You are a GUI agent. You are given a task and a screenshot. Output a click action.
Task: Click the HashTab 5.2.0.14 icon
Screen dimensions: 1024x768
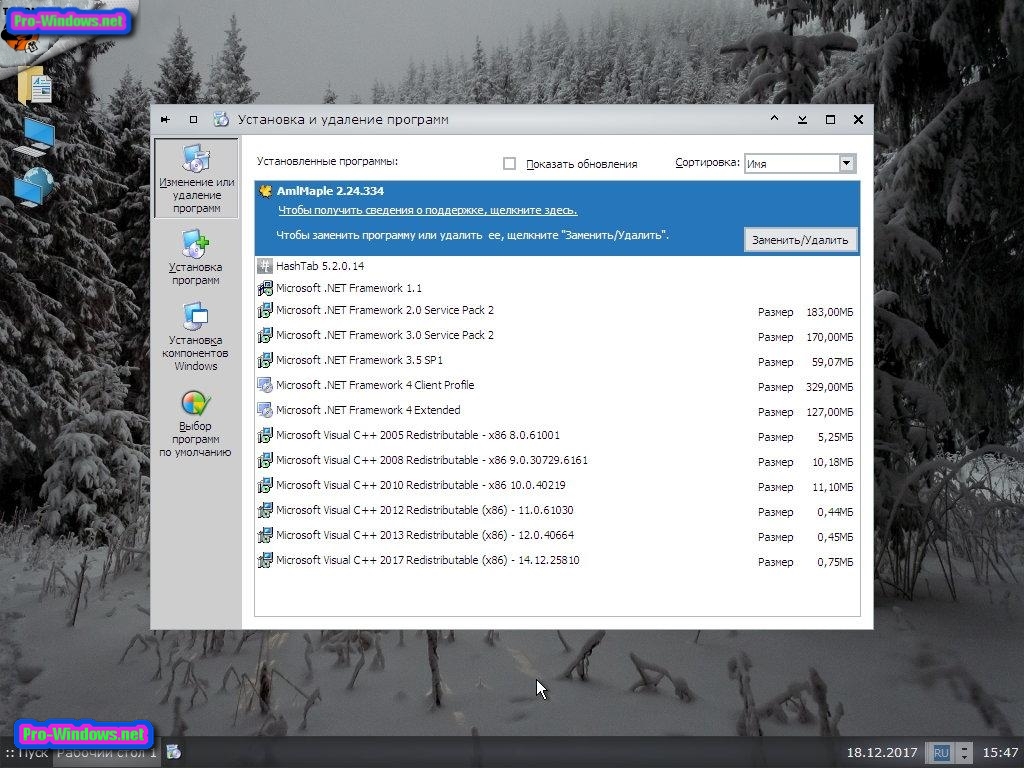coord(264,266)
